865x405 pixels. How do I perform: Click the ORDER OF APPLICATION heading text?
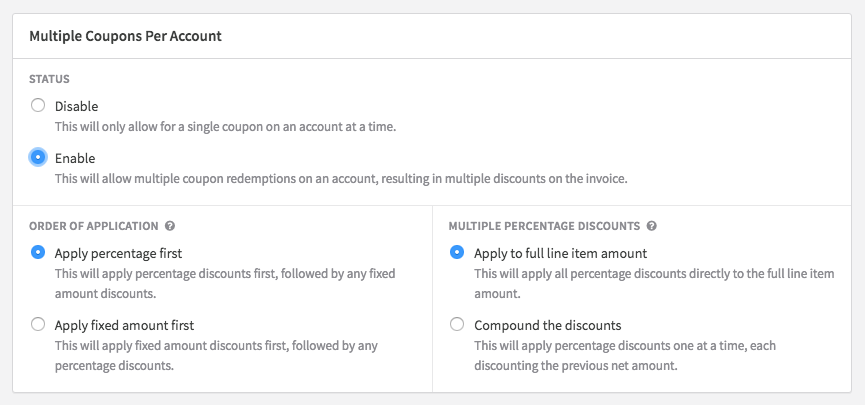click(94, 226)
